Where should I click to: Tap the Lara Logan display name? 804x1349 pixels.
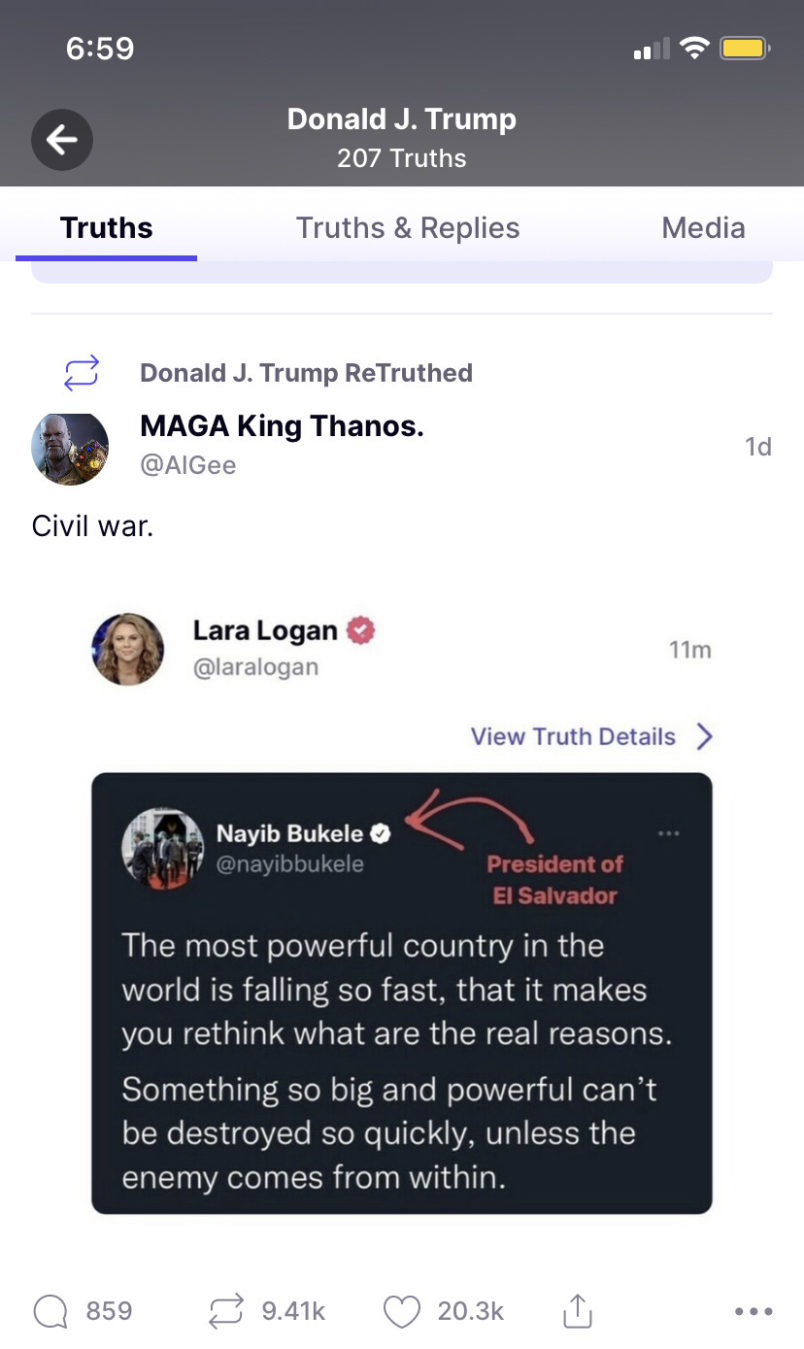[265, 631]
